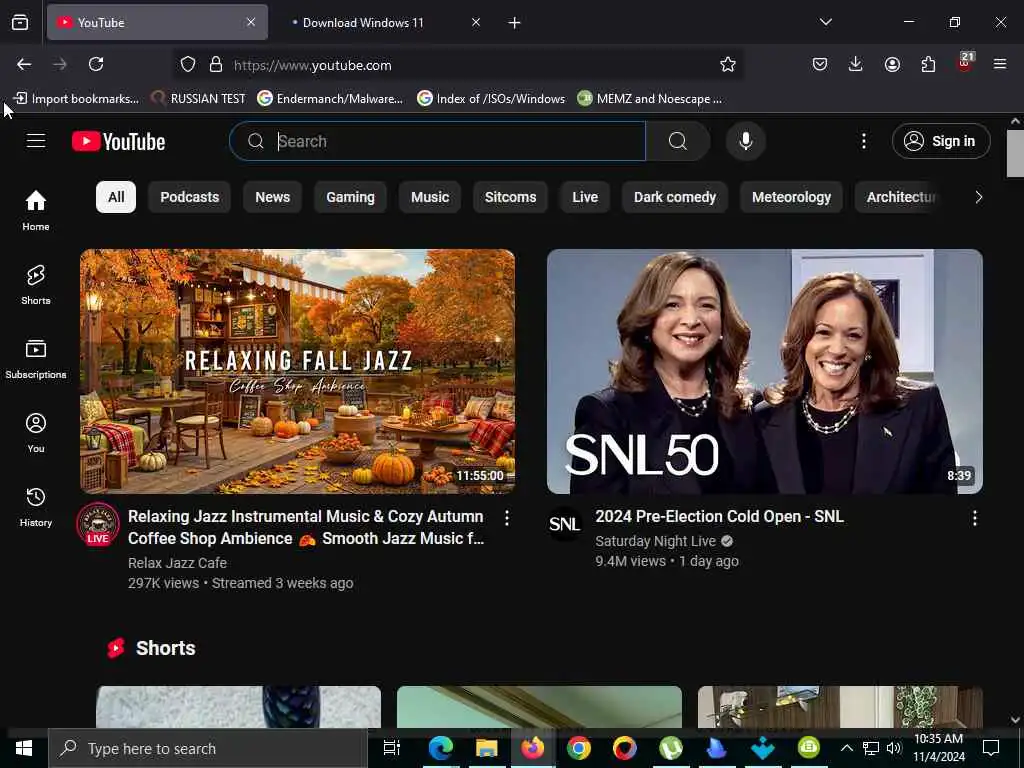This screenshot has width=1024, height=768.
Task: Open 2024 Pre-Election Cold Open title
Action: tap(719, 516)
